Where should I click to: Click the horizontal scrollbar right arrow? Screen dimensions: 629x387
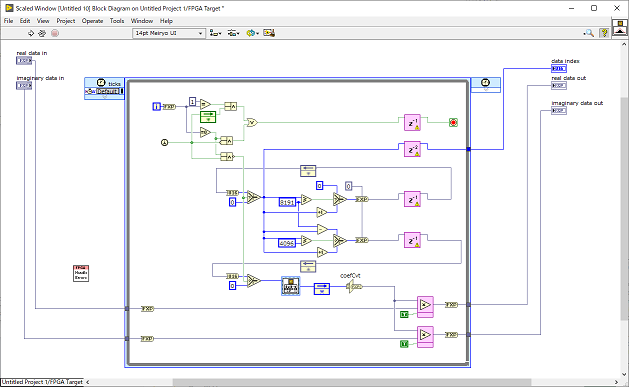(x=617, y=382)
